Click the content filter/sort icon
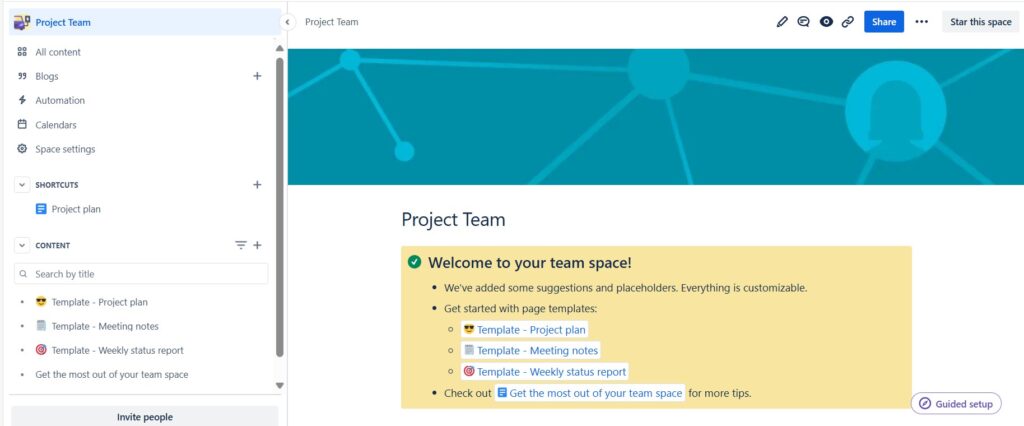The height and width of the screenshot is (426, 1024). point(241,245)
